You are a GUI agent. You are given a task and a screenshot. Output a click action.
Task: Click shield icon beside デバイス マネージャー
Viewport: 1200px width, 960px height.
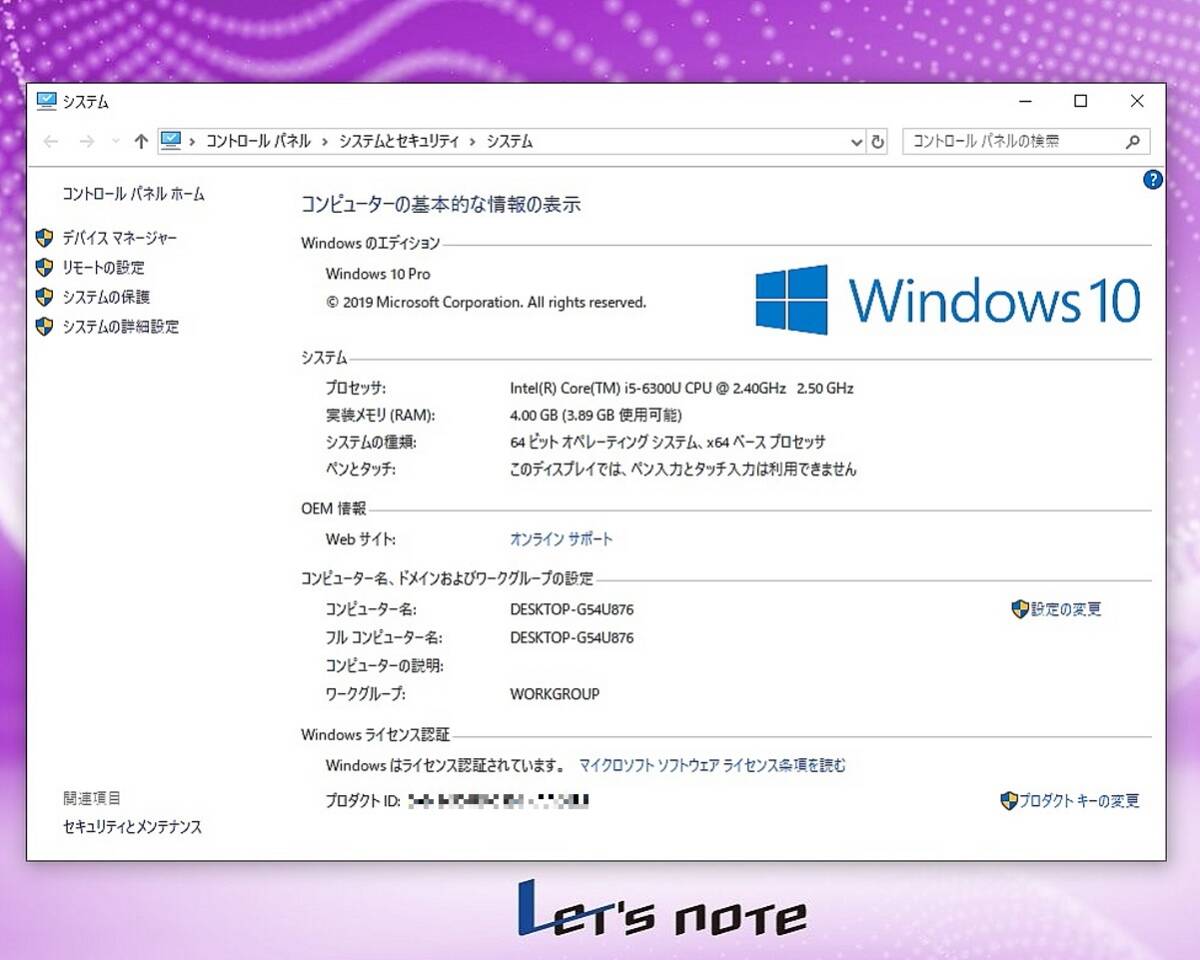(44, 238)
